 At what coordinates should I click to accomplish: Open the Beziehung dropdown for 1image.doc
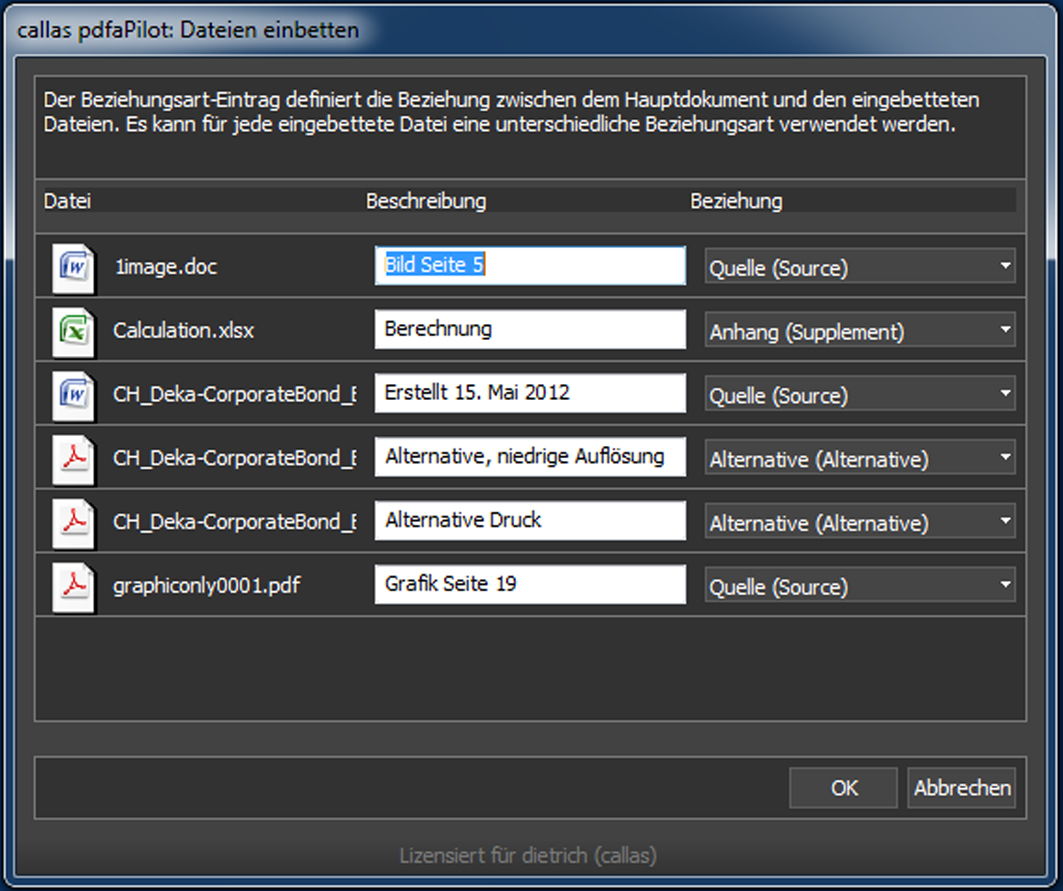[x=859, y=267]
